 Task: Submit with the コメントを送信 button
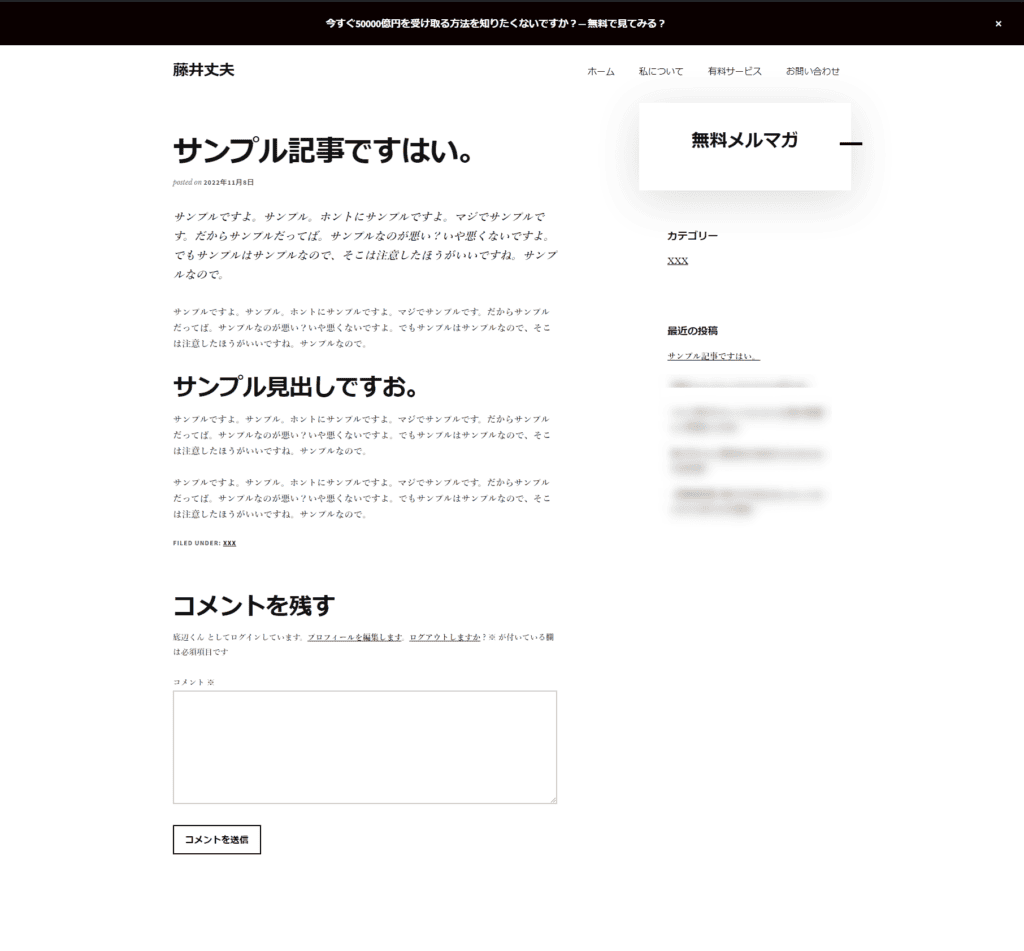point(217,839)
